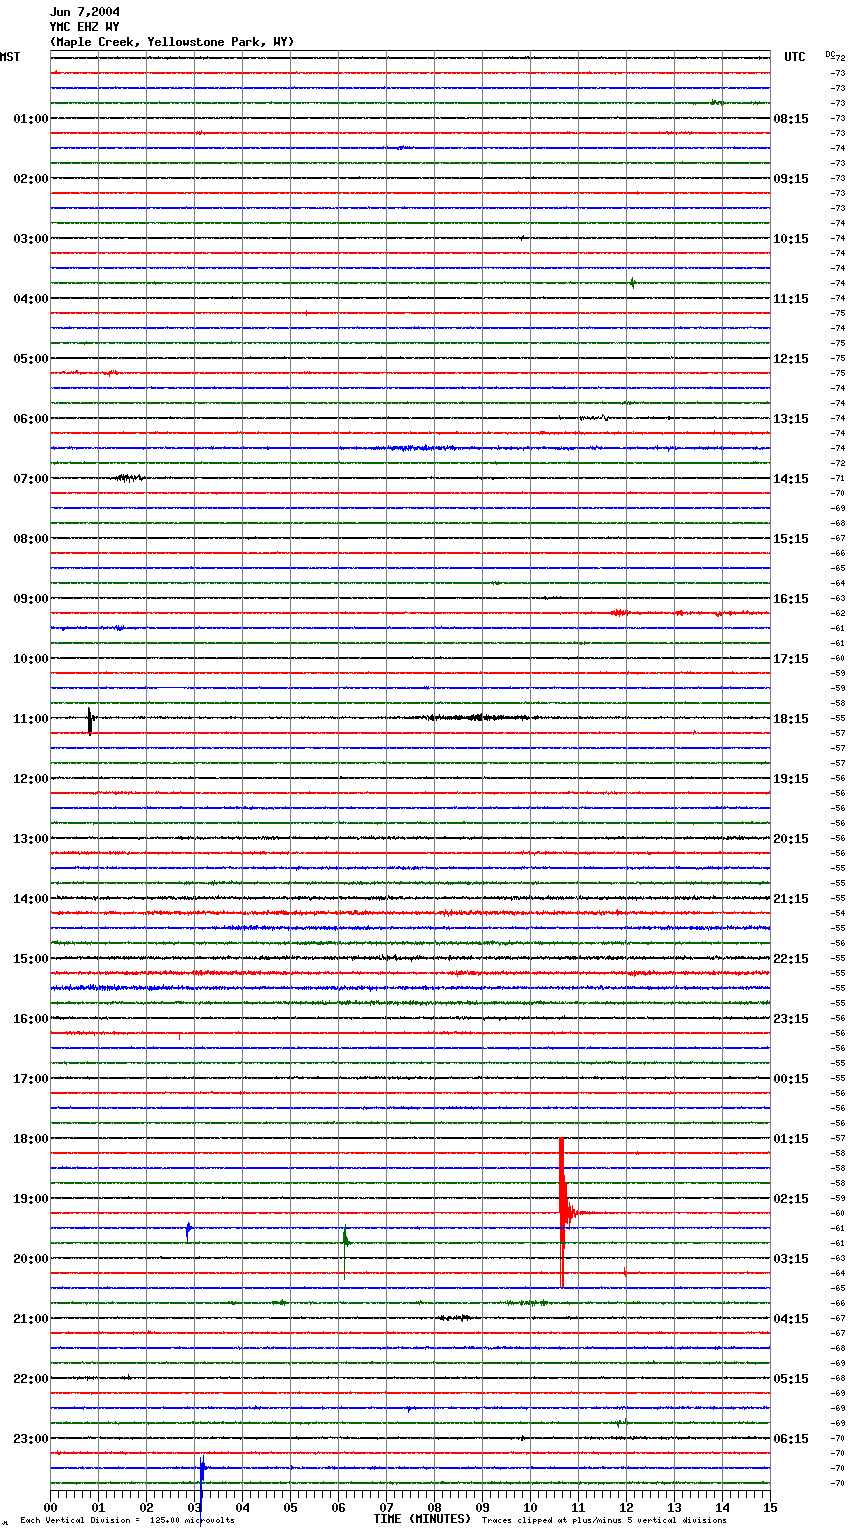Viewport: 850px width, 1534px height.
Task: Click the black noise burst on the 07:00 trace
Action: (128, 478)
